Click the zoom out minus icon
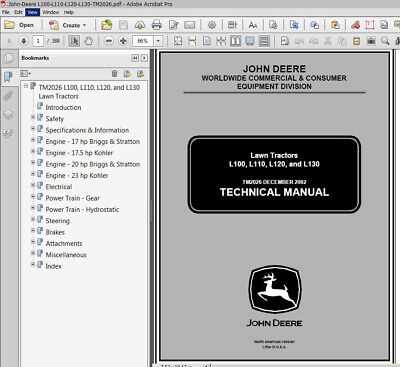The image size is (400, 367). point(109,41)
